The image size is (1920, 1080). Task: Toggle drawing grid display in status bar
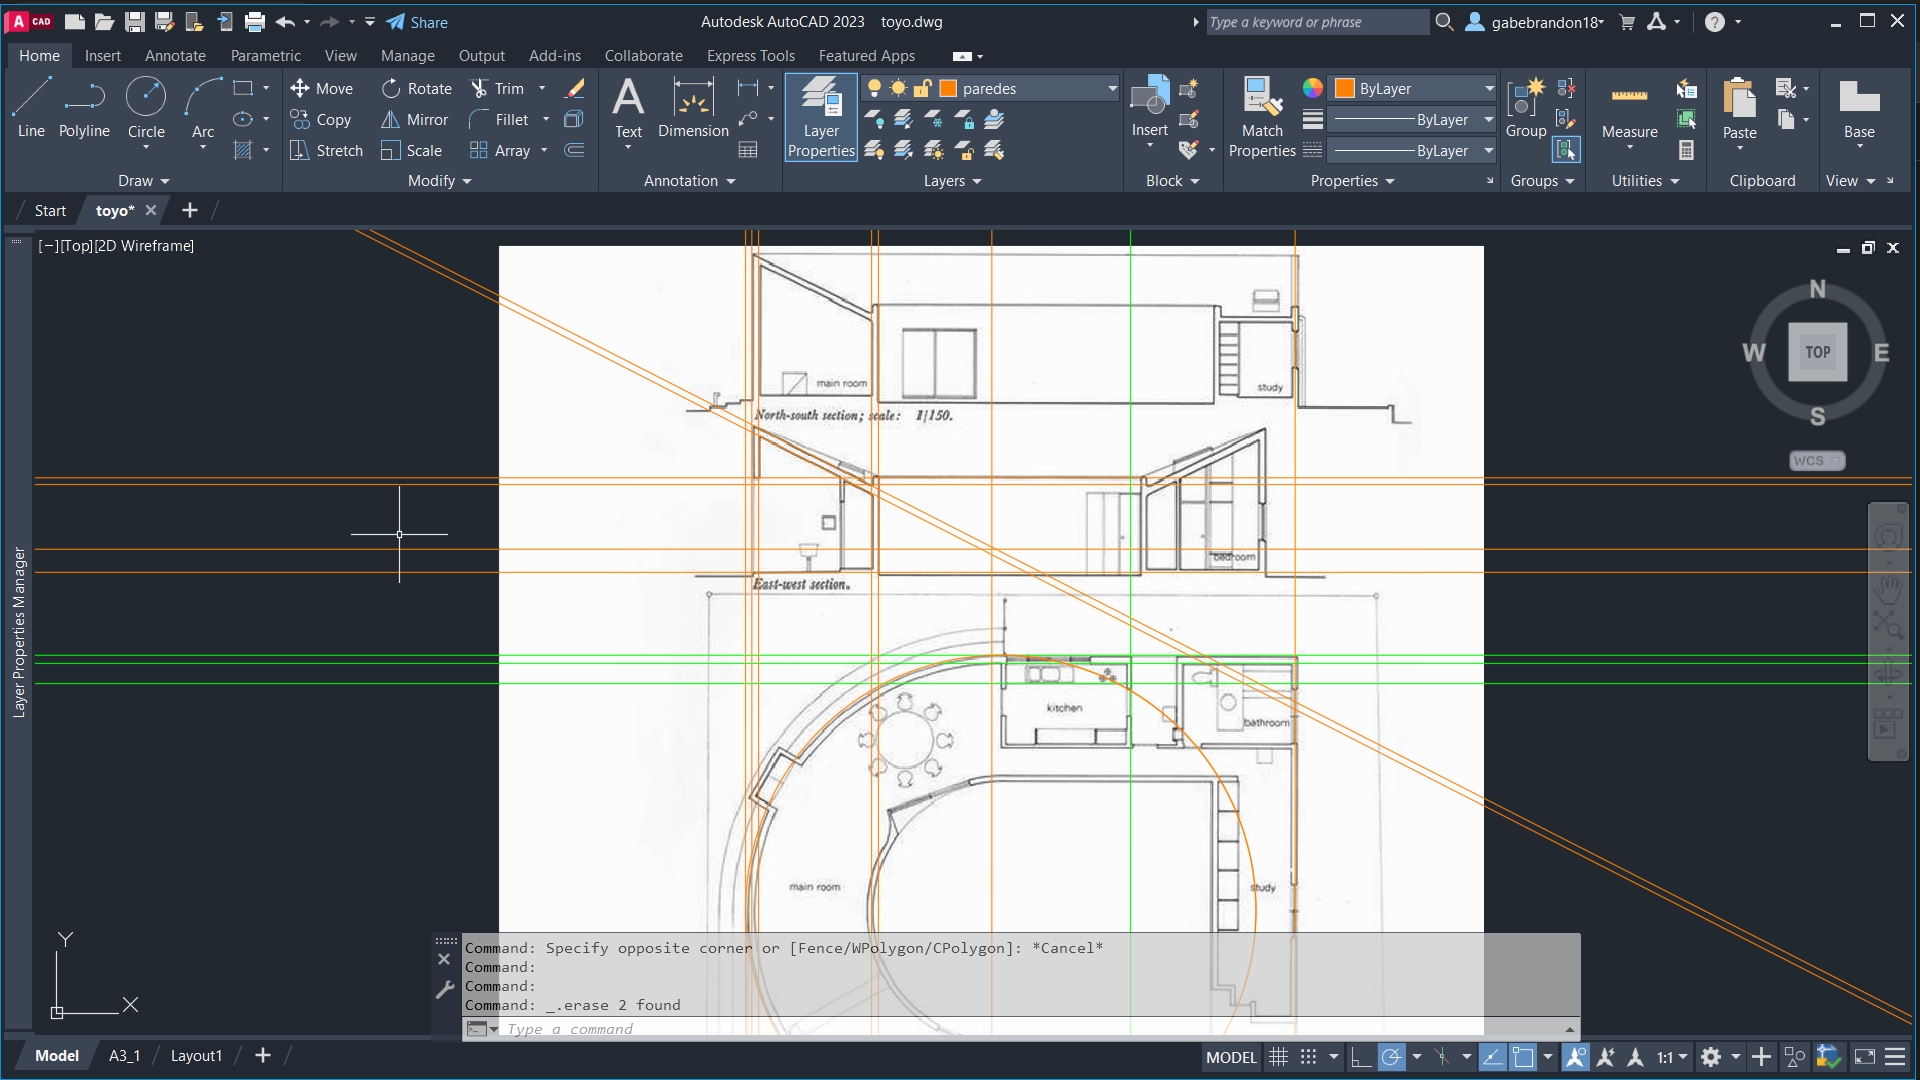1278,1057
